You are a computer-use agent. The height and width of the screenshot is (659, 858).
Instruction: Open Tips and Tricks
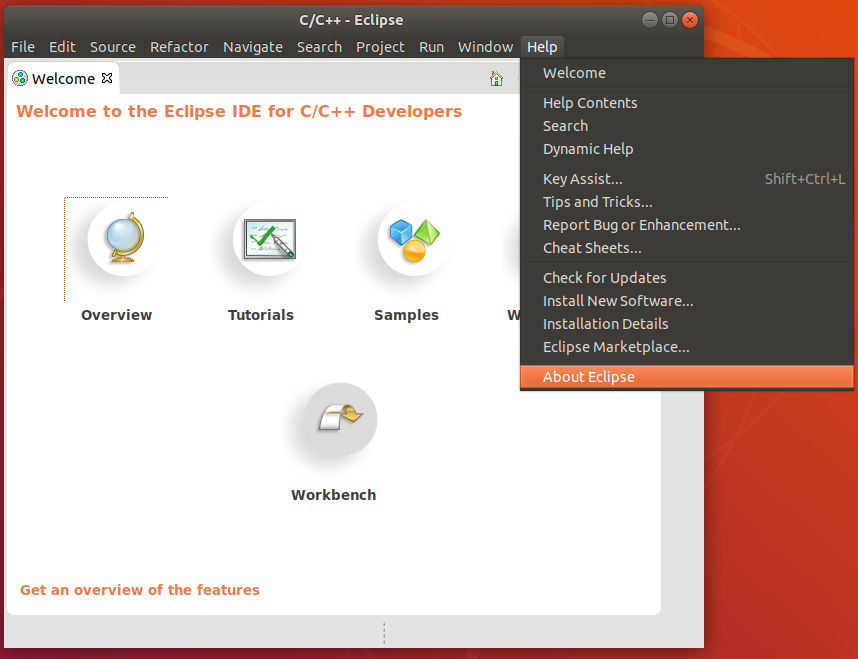(x=687, y=202)
